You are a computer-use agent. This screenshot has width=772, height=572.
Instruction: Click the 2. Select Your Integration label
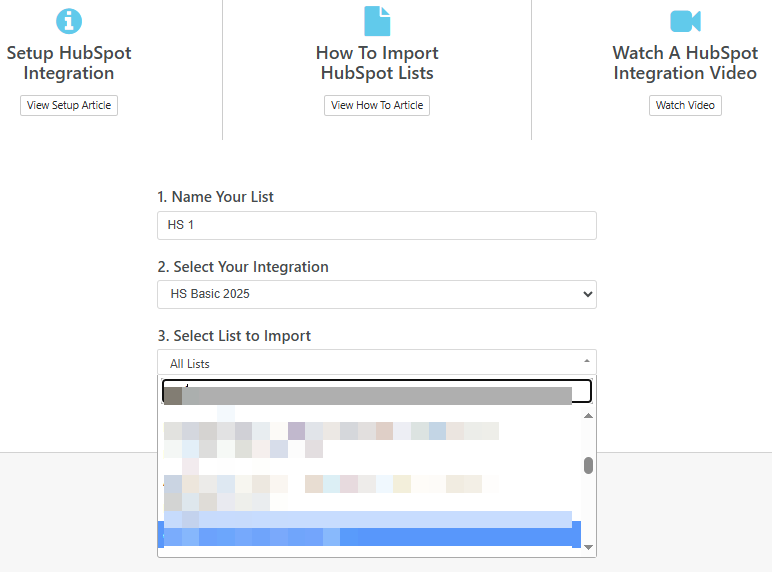click(x=243, y=267)
